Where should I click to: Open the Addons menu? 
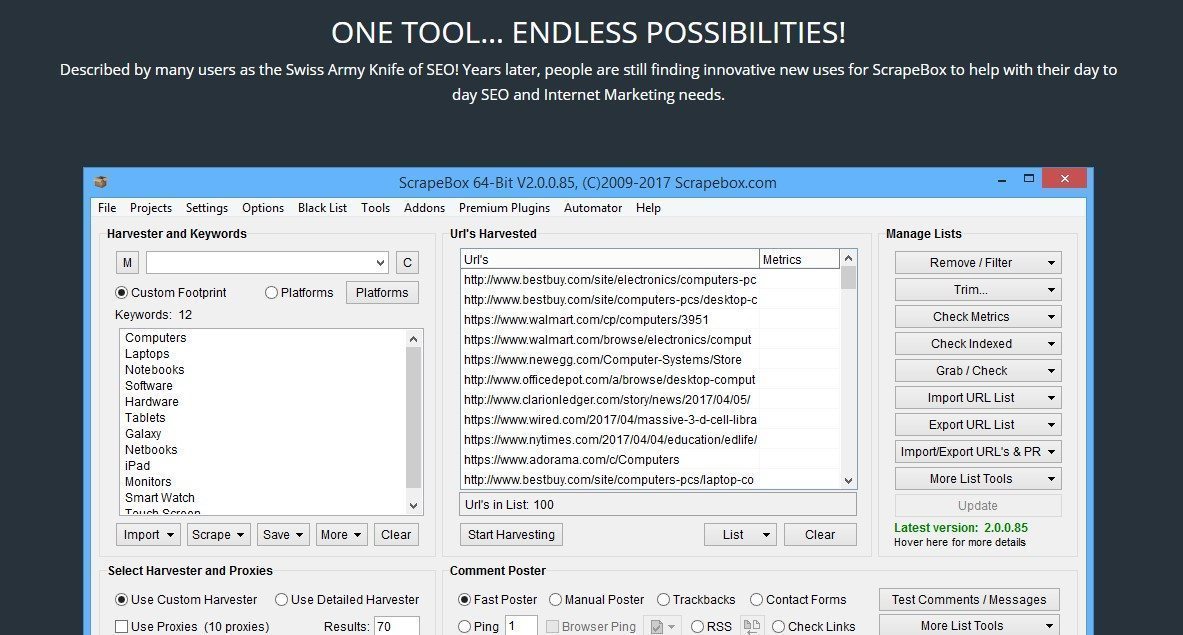click(425, 208)
